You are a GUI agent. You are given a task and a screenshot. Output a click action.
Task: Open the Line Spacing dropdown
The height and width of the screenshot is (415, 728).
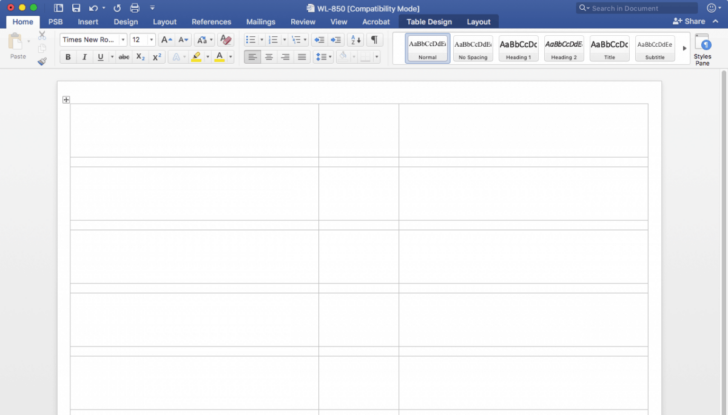click(324, 57)
